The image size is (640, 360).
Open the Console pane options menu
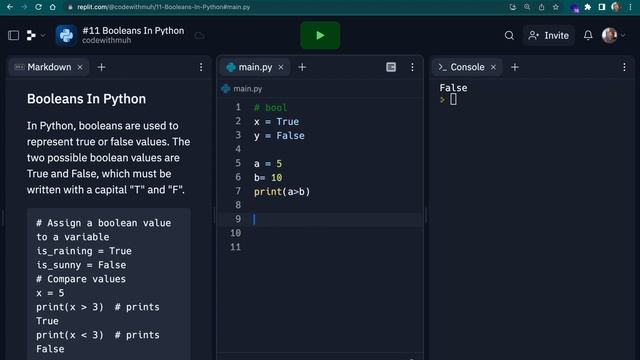(x=624, y=67)
